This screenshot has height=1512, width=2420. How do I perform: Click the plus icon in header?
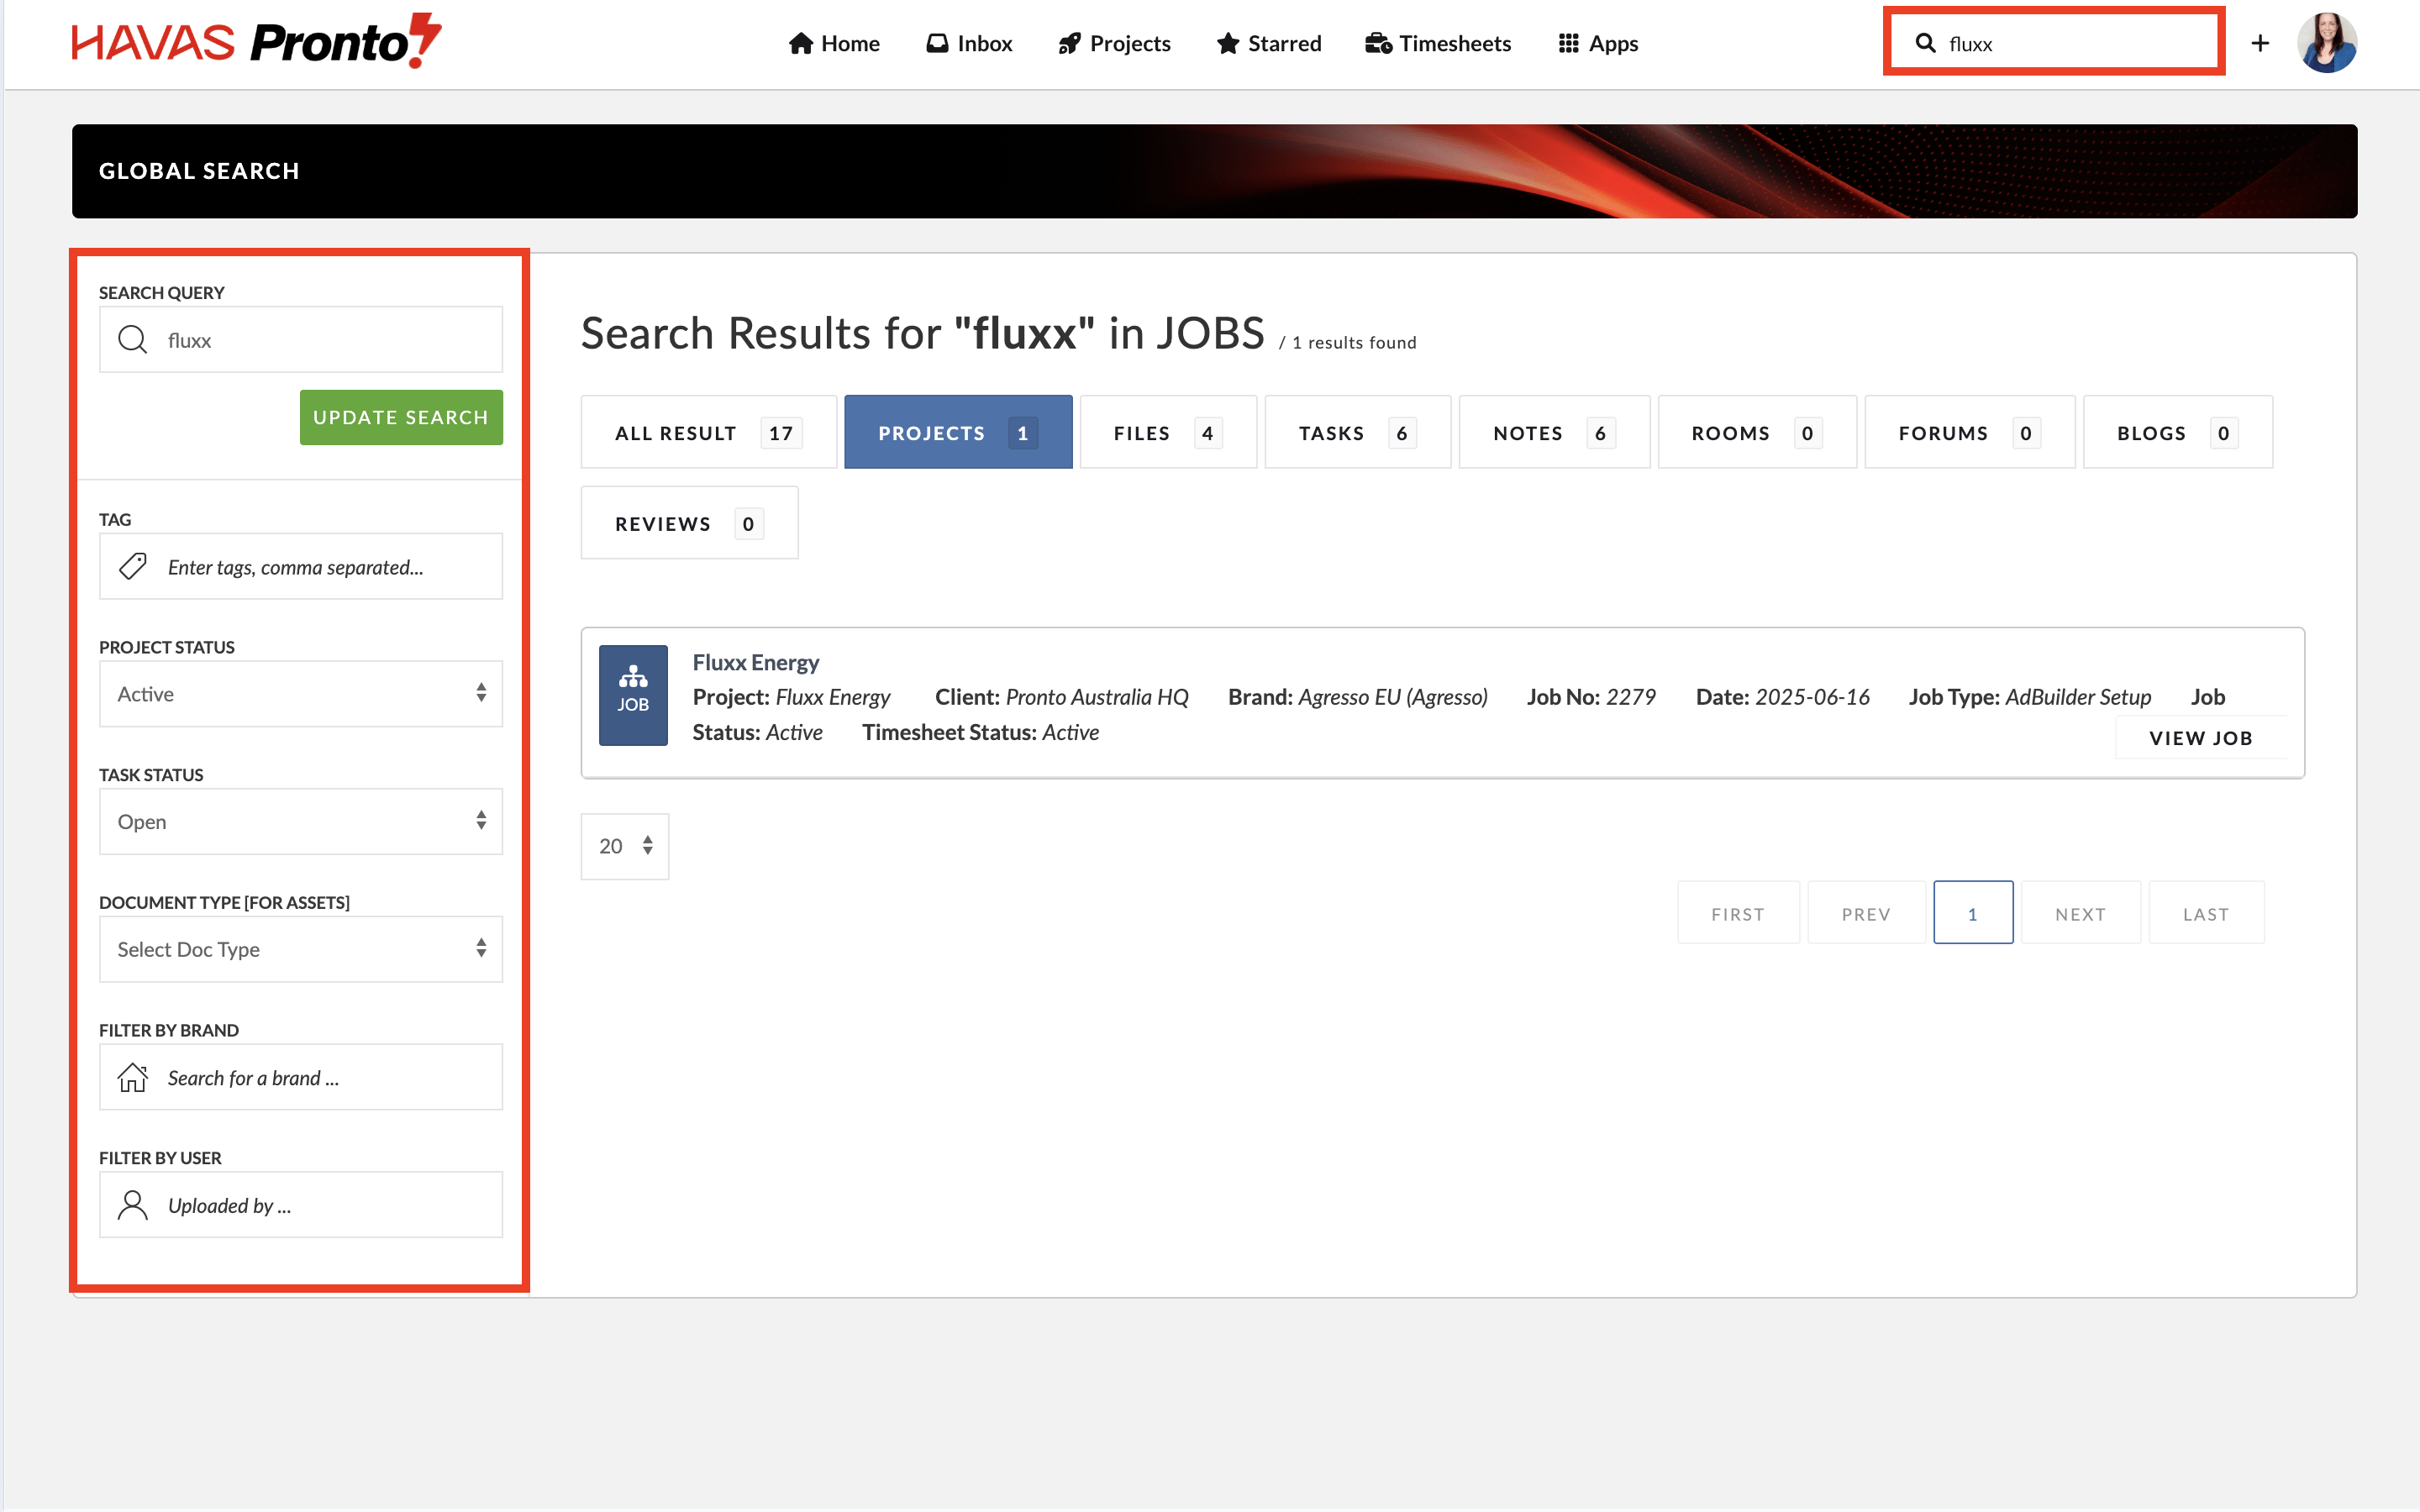click(2259, 43)
